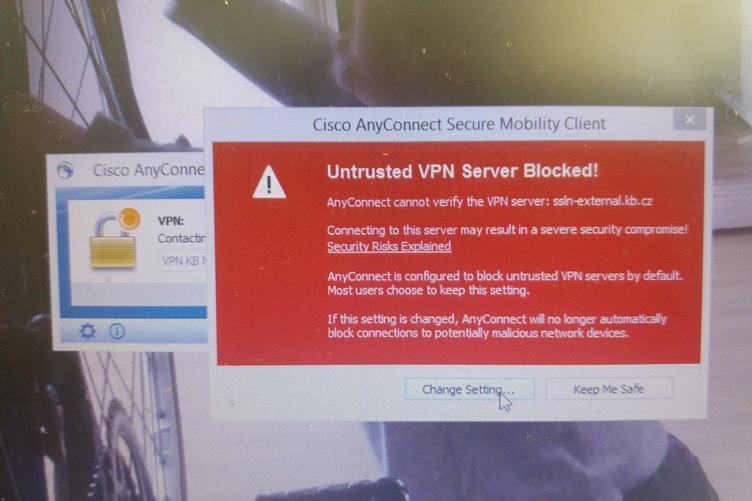The height and width of the screenshot is (501, 752).
Task: Click the Contacting status text
Action: pyautogui.click(x=182, y=238)
